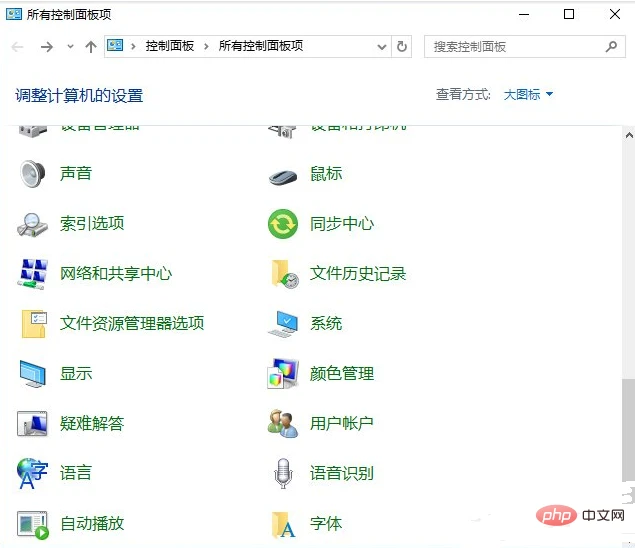635x548 pixels.
Task: Open the 网络和共享中心 icon
Action: (32, 274)
